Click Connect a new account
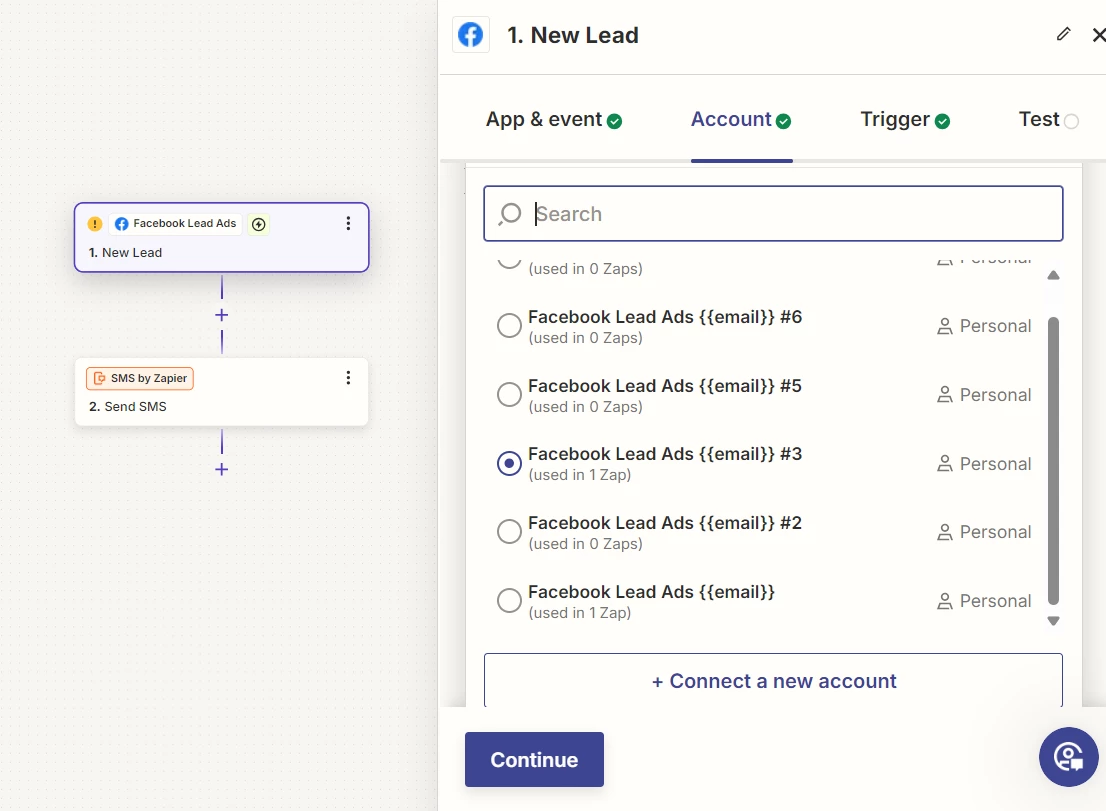1106x811 pixels. pos(773,681)
